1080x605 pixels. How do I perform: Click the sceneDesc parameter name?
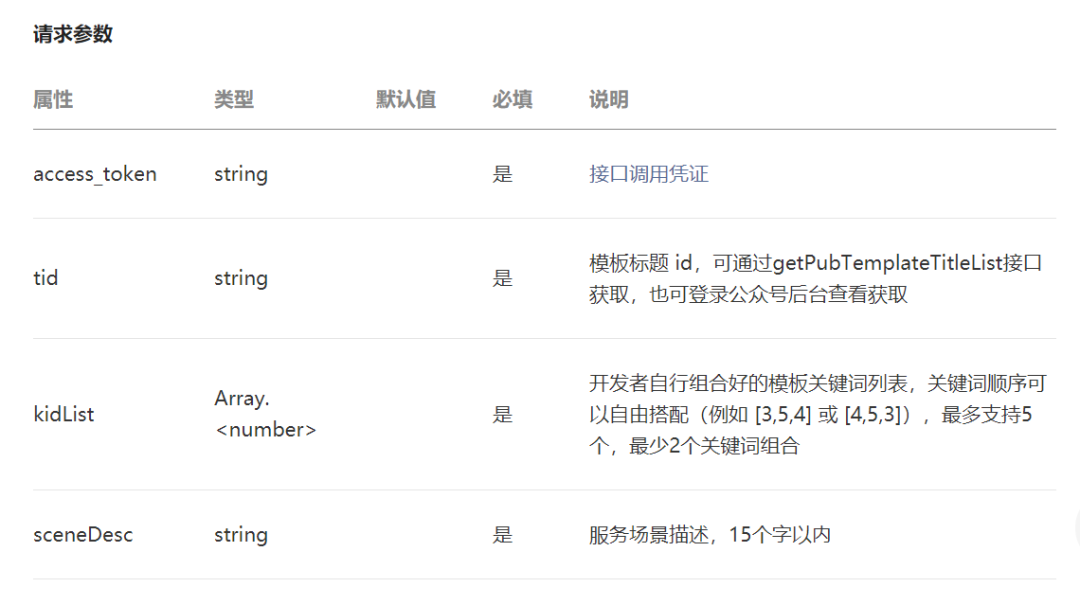coord(83,535)
